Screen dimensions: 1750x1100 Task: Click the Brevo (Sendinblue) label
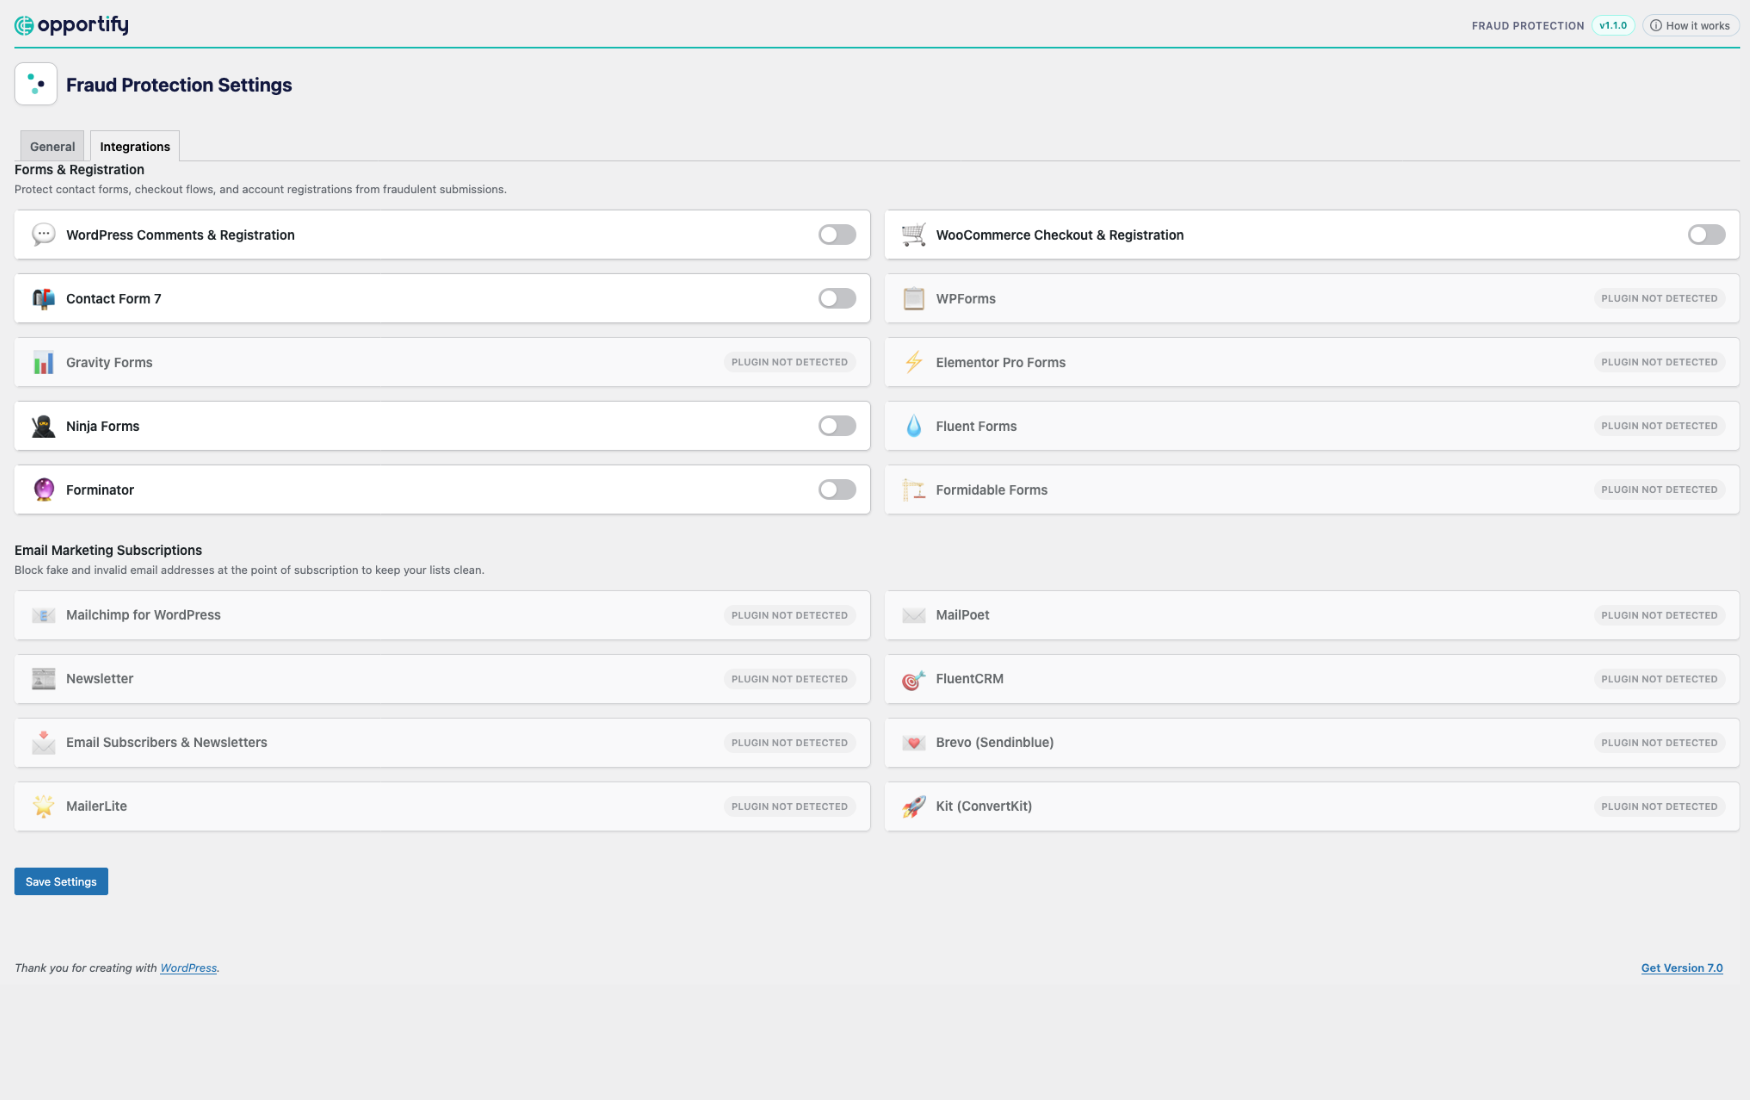click(994, 742)
